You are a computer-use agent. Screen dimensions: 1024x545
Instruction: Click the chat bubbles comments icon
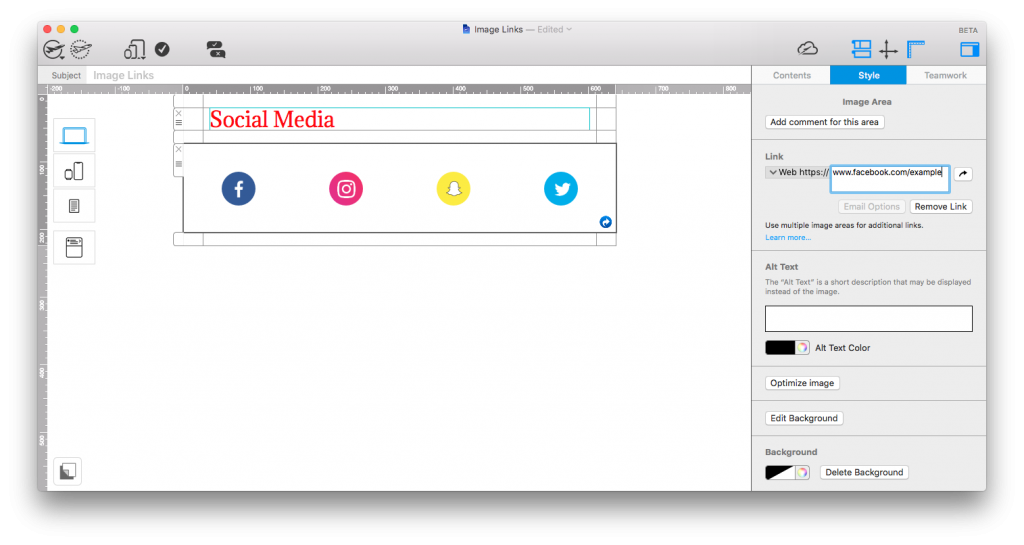pyautogui.click(x=216, y=50)
